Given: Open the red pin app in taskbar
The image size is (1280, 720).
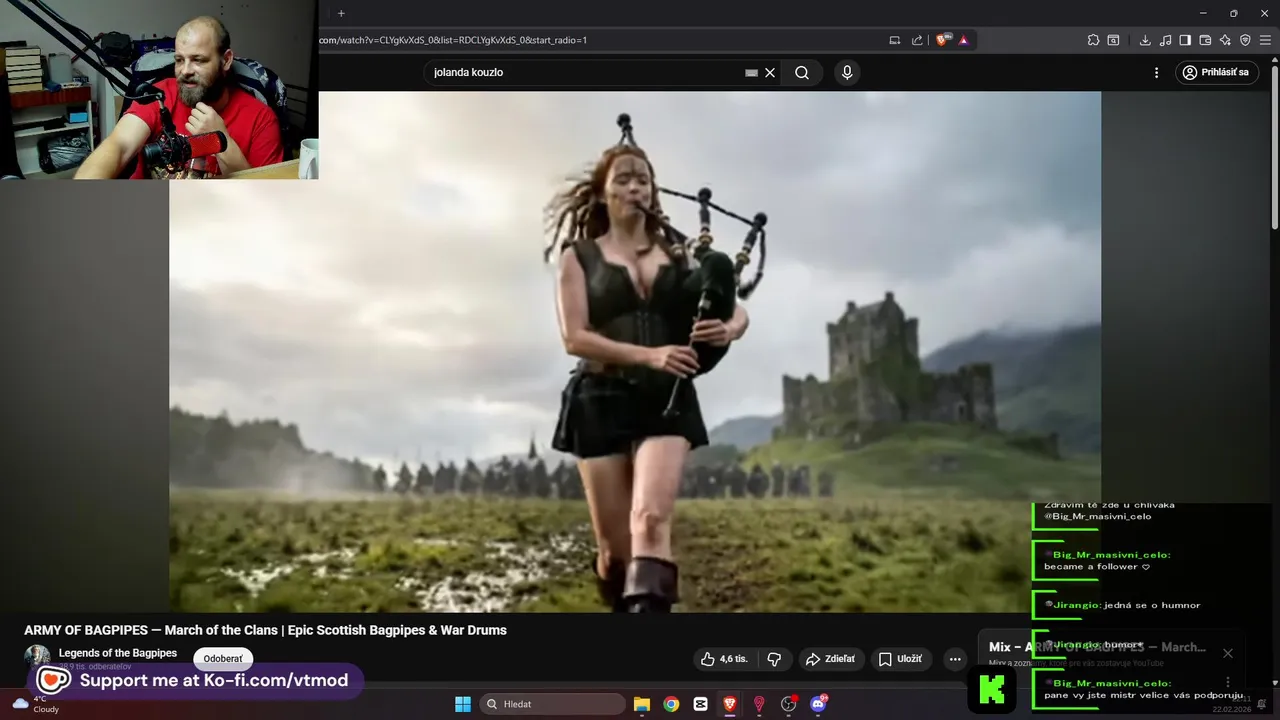Looking at the screenshot, I should click(x=759, y=704).
